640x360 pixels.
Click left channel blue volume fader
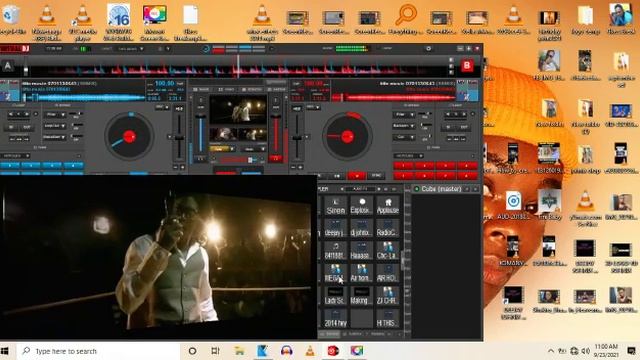(200, 133)
